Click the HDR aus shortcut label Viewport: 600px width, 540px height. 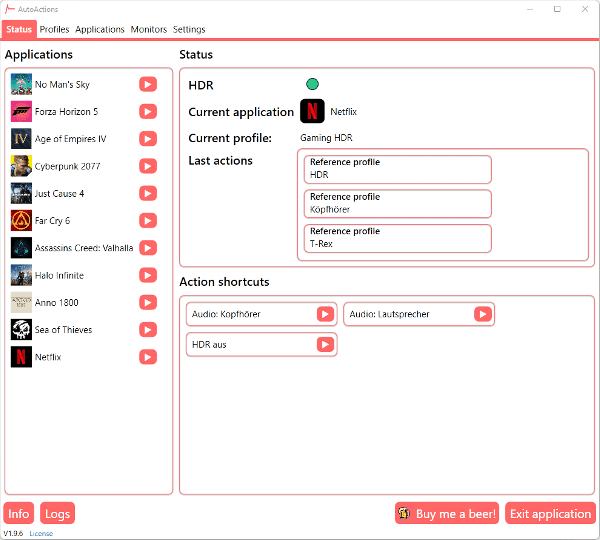pyautogui.click(x=209, y=345)
